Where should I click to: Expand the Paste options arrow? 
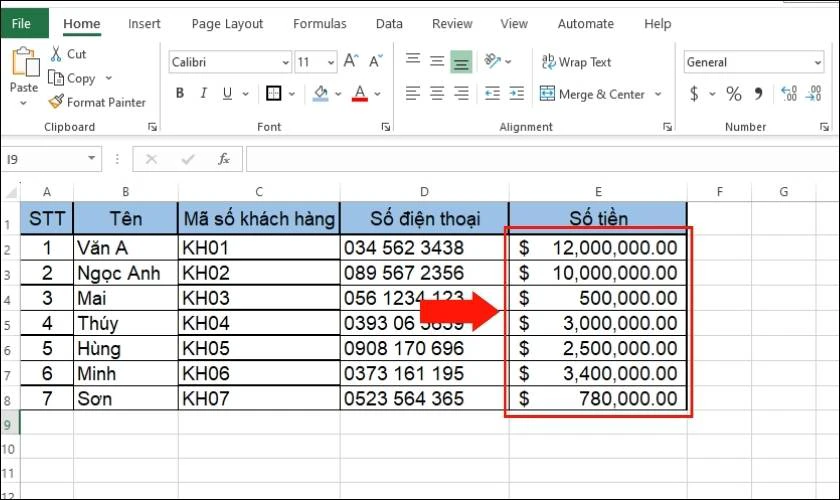point(24,103)
